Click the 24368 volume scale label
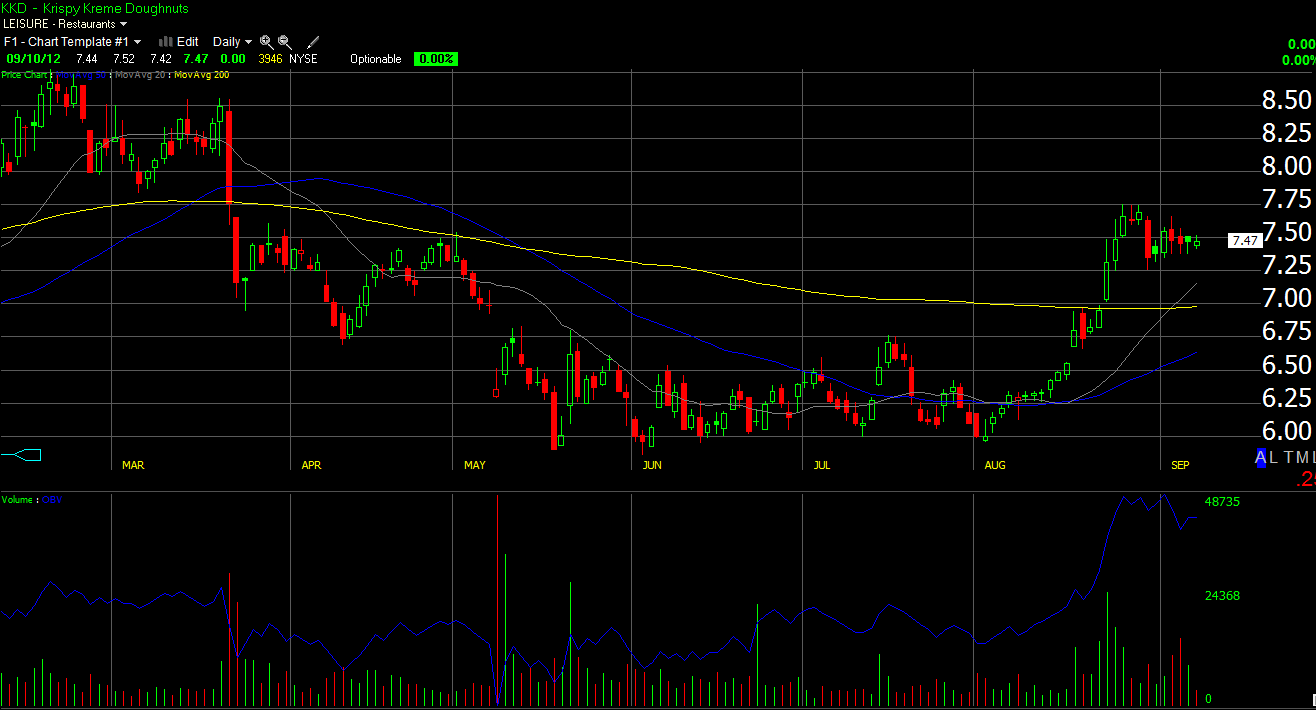The width and height of the screenshot is (1316, 710). pos(1224,596)
